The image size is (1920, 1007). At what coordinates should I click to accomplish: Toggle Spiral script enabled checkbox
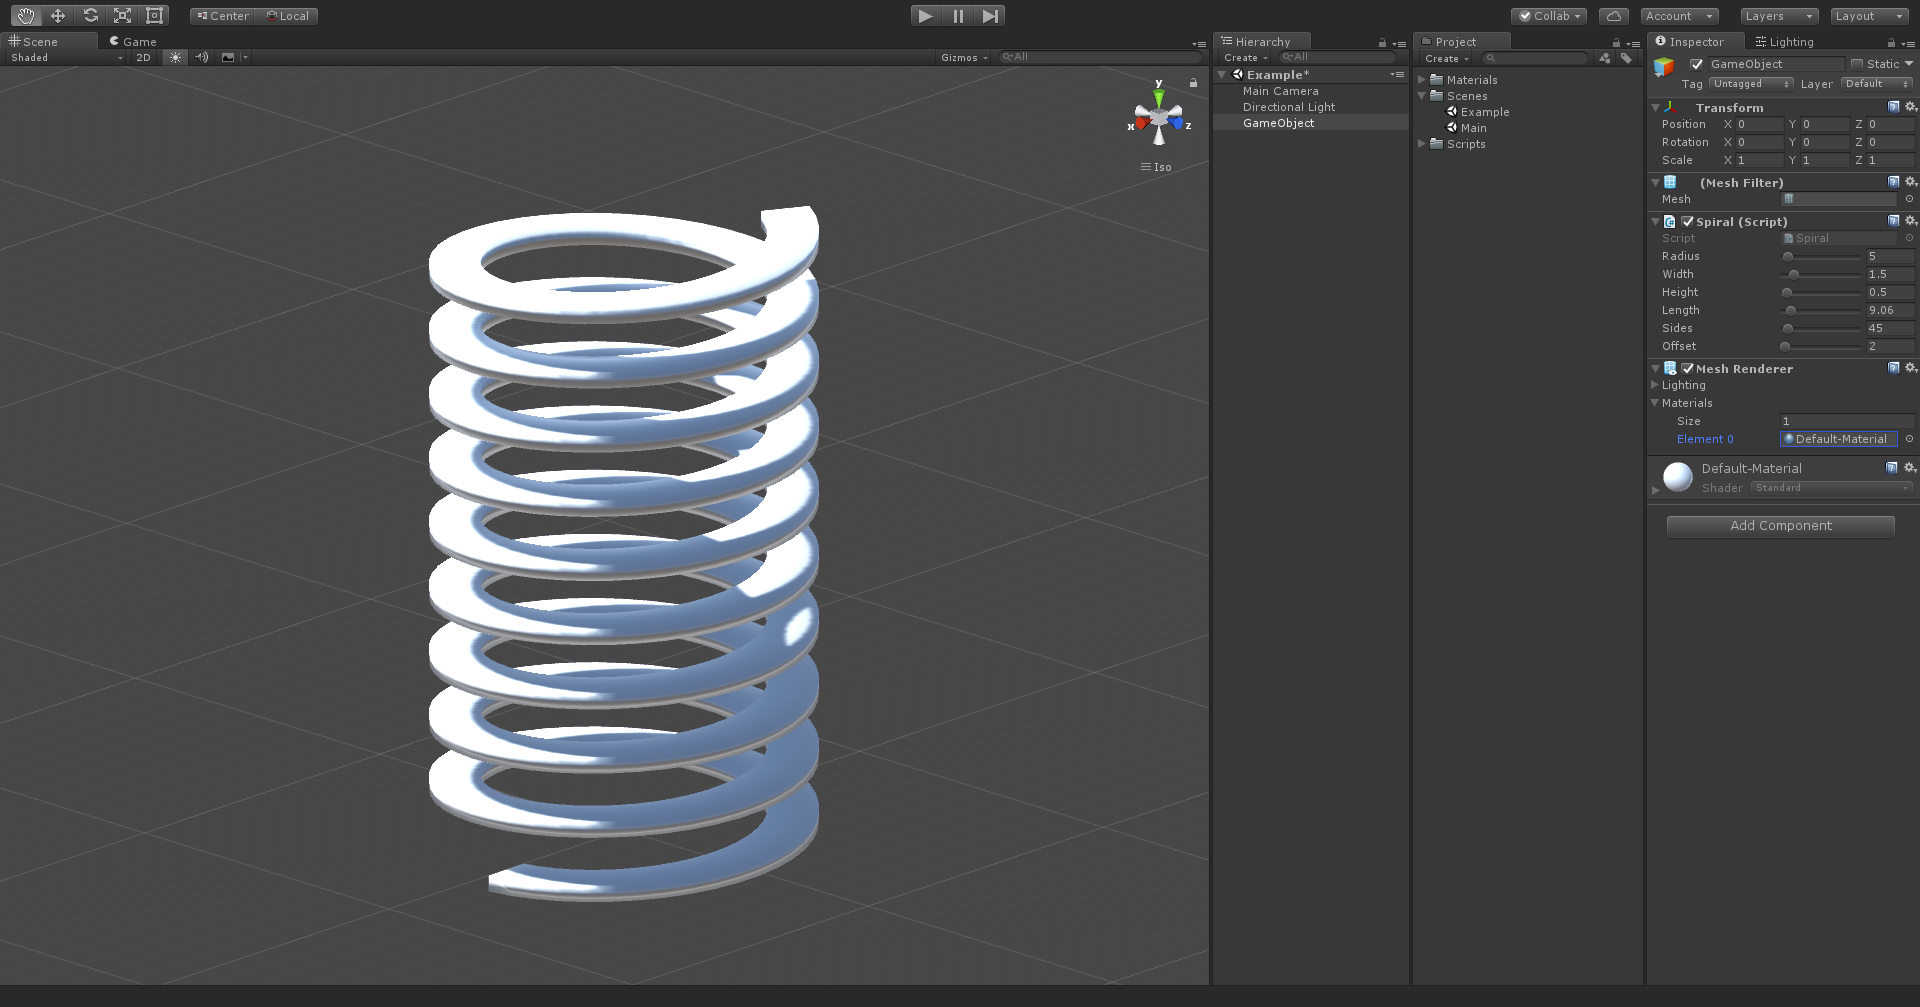pos(1688,222)
